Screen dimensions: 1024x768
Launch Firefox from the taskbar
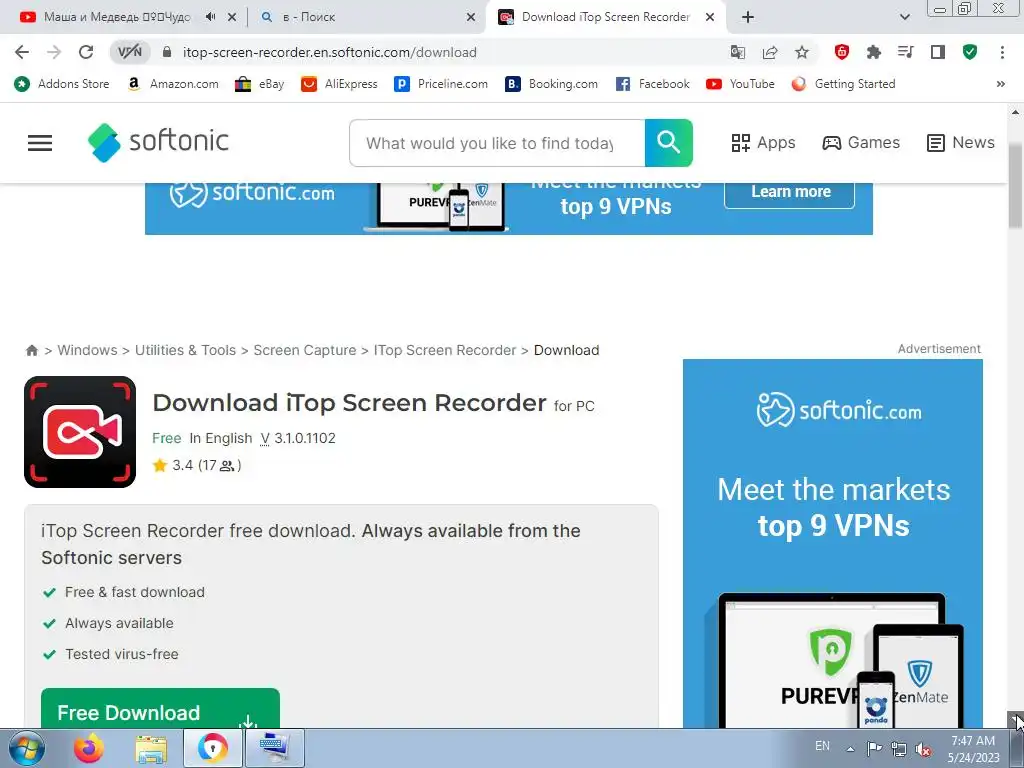click(89, 748)
